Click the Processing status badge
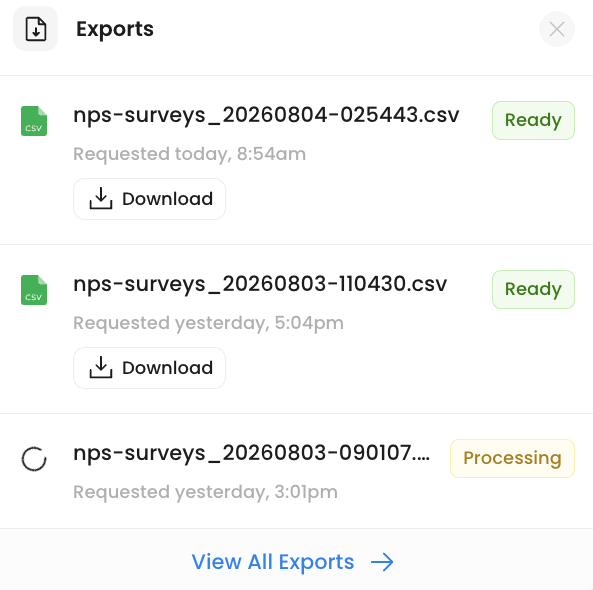Screen dimensions: 593x590 tap(512, 458)
